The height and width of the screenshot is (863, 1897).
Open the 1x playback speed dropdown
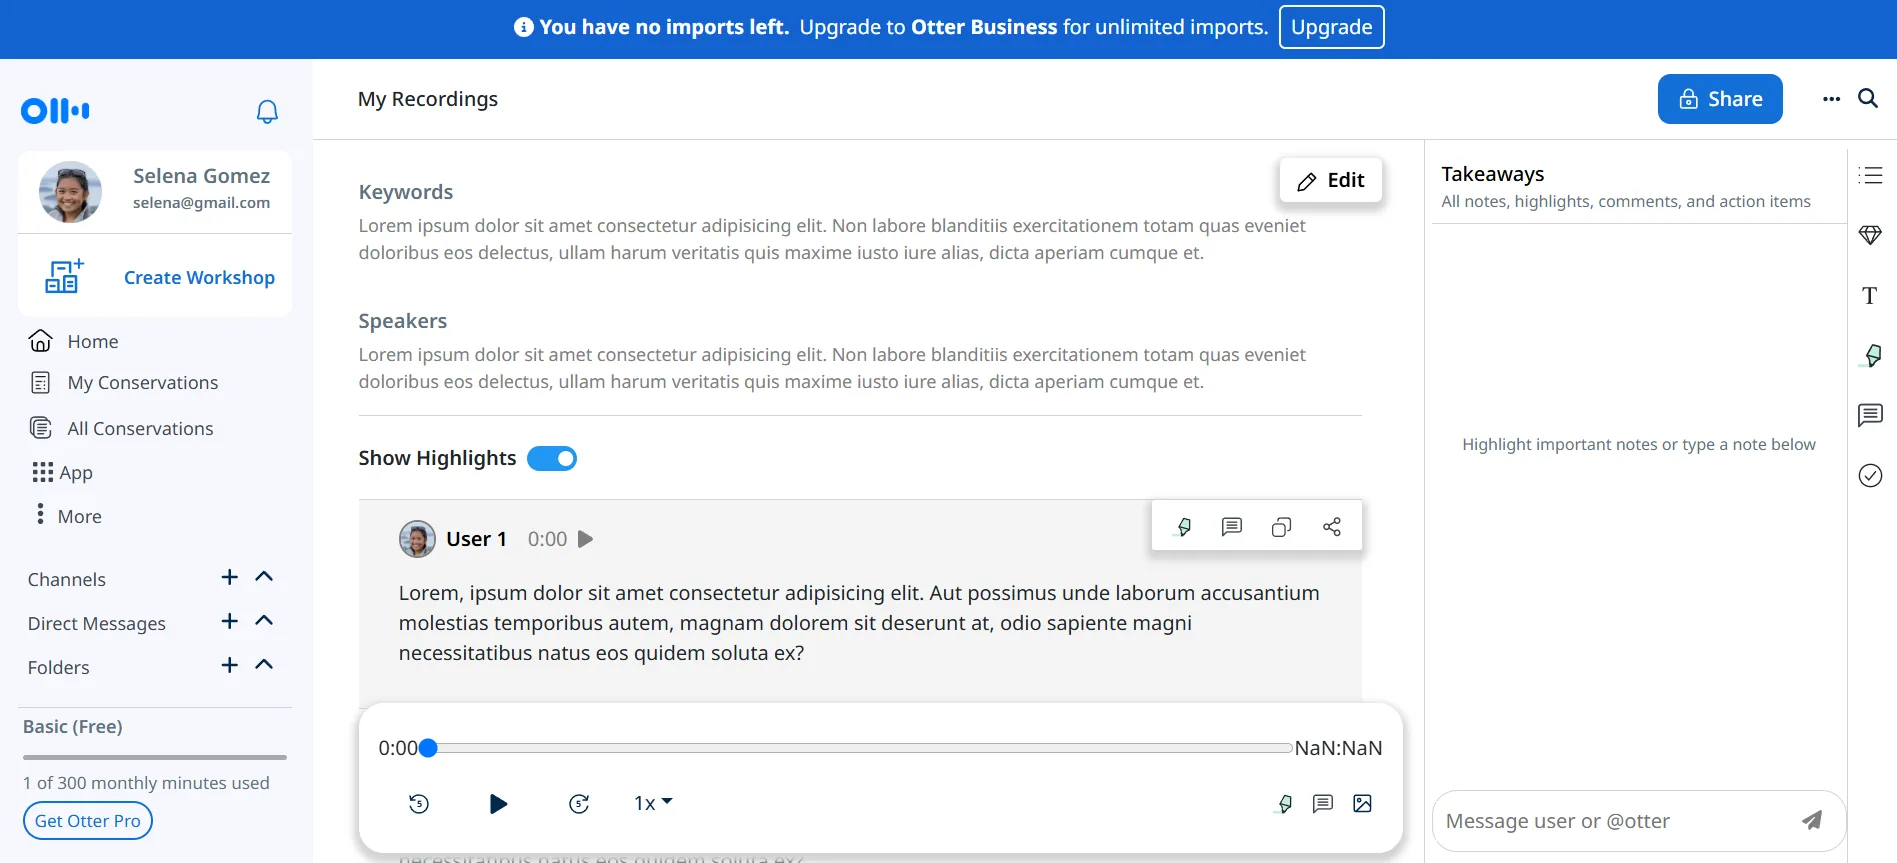[x=653, y=803]
